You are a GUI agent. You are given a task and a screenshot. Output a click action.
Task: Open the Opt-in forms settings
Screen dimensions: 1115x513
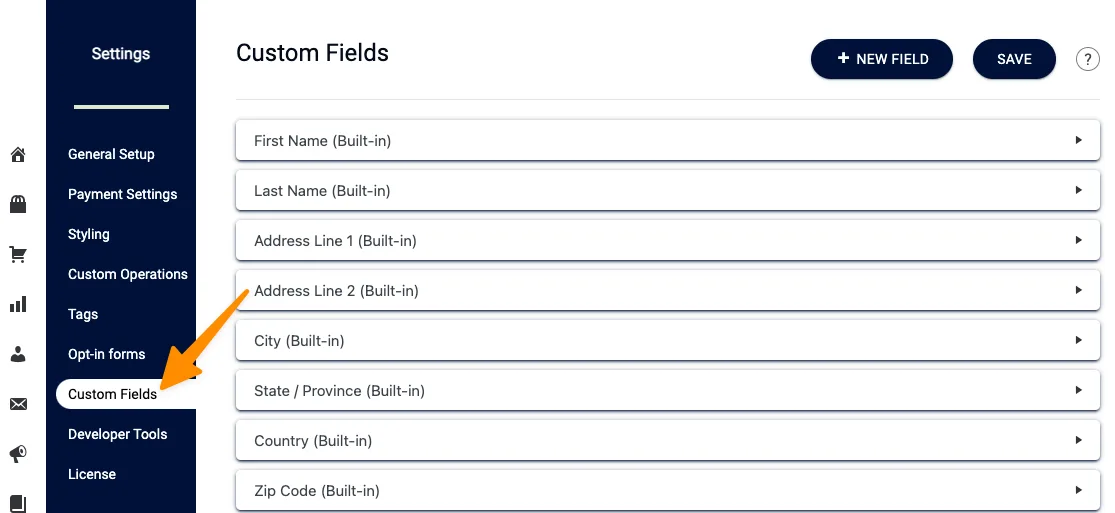tap(106, 354)
